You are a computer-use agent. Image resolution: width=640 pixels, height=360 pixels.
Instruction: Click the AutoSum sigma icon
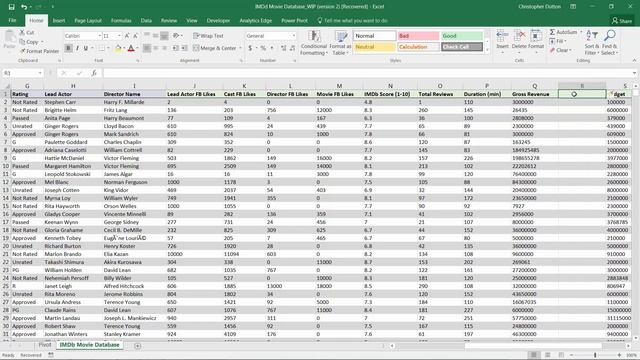pos(552,32)
